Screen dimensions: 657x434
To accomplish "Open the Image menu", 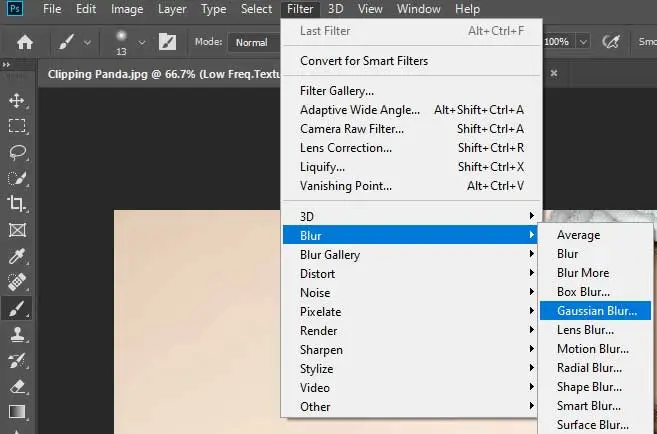I will pyautogui.click(x=127, y=9).
